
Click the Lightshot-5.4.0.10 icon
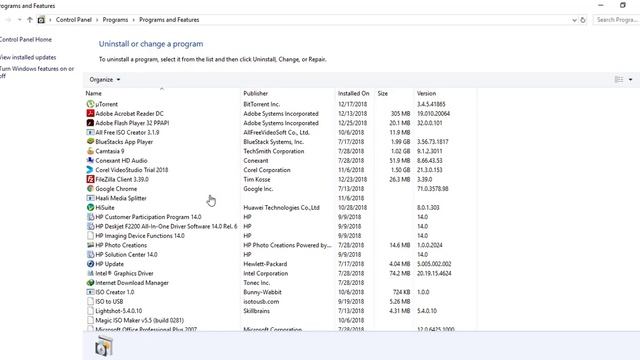click(x=90, y=311)
